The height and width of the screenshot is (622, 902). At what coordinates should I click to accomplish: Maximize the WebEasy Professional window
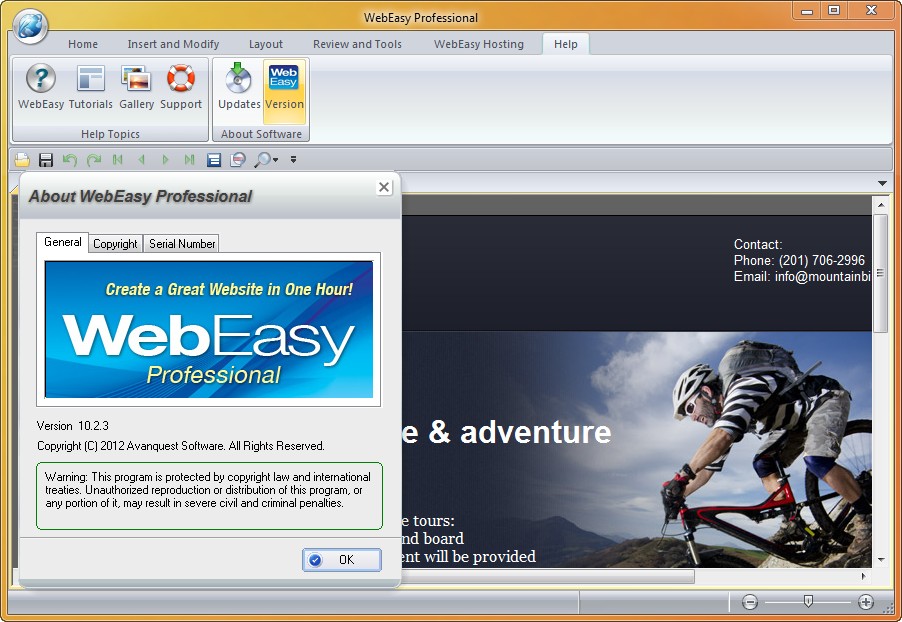click(834, 10)
